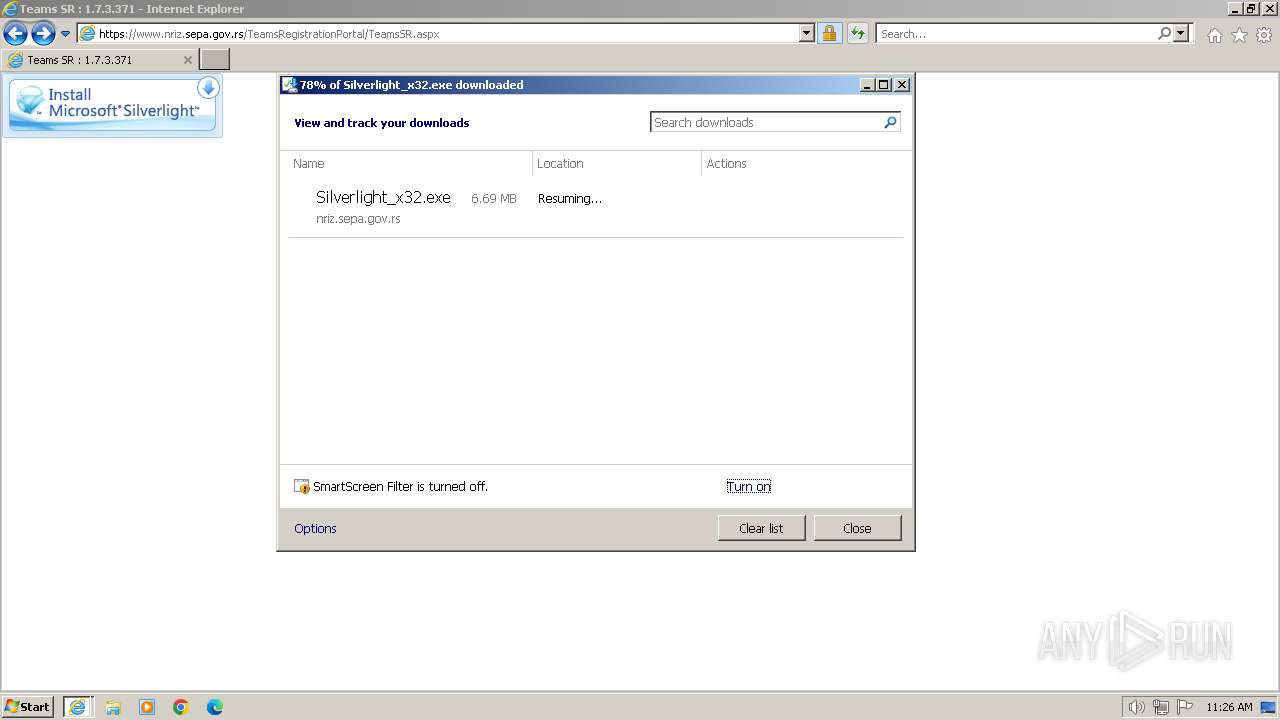The image size is (1280, 720).
Task: Launch Google Chrome from the taskbar
Action: [x=181, y=707]
